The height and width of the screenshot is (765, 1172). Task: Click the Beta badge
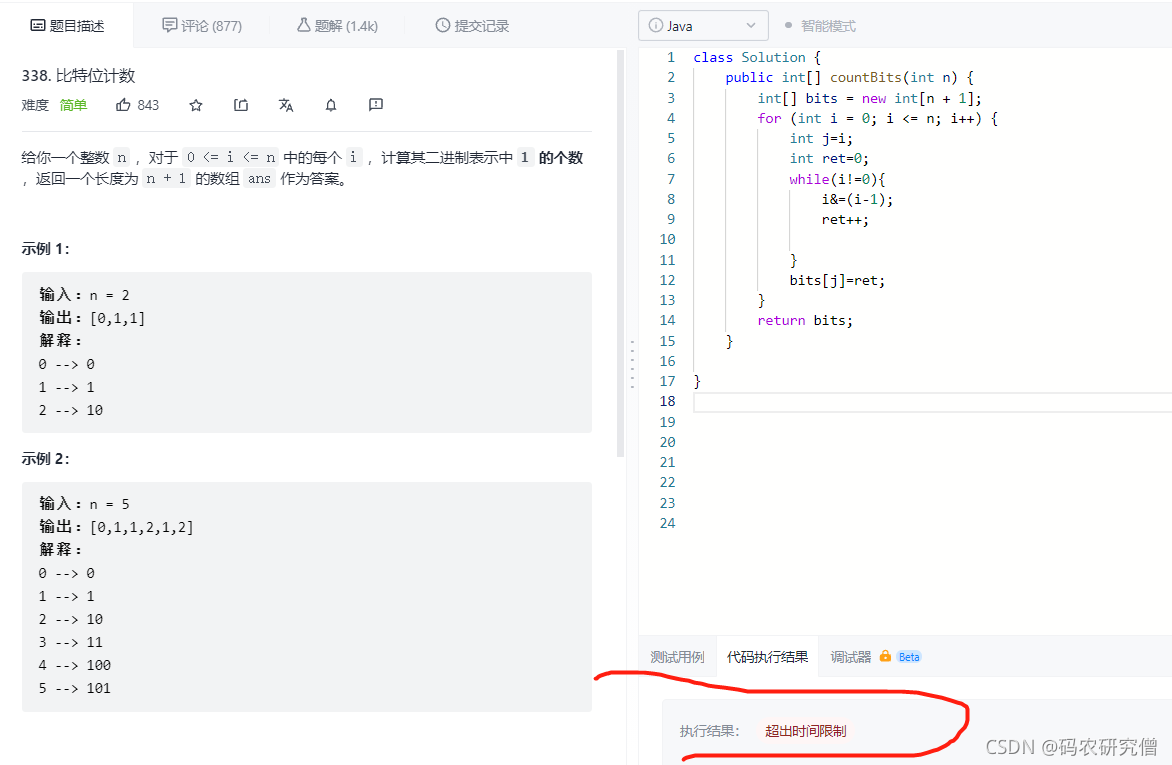point(909,657)
